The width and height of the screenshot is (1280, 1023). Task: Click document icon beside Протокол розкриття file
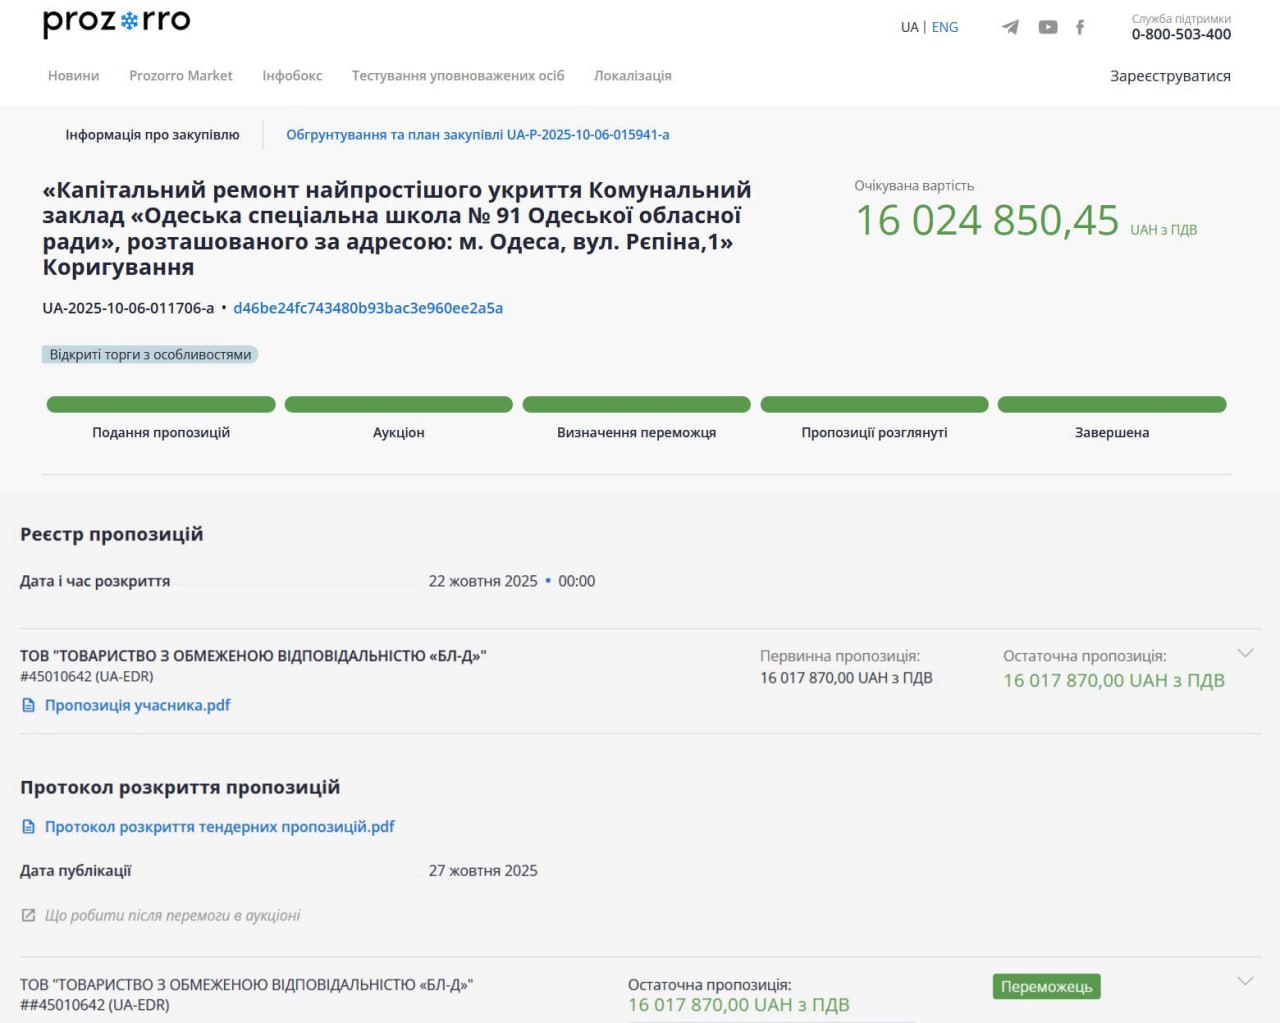click(28, 827)
